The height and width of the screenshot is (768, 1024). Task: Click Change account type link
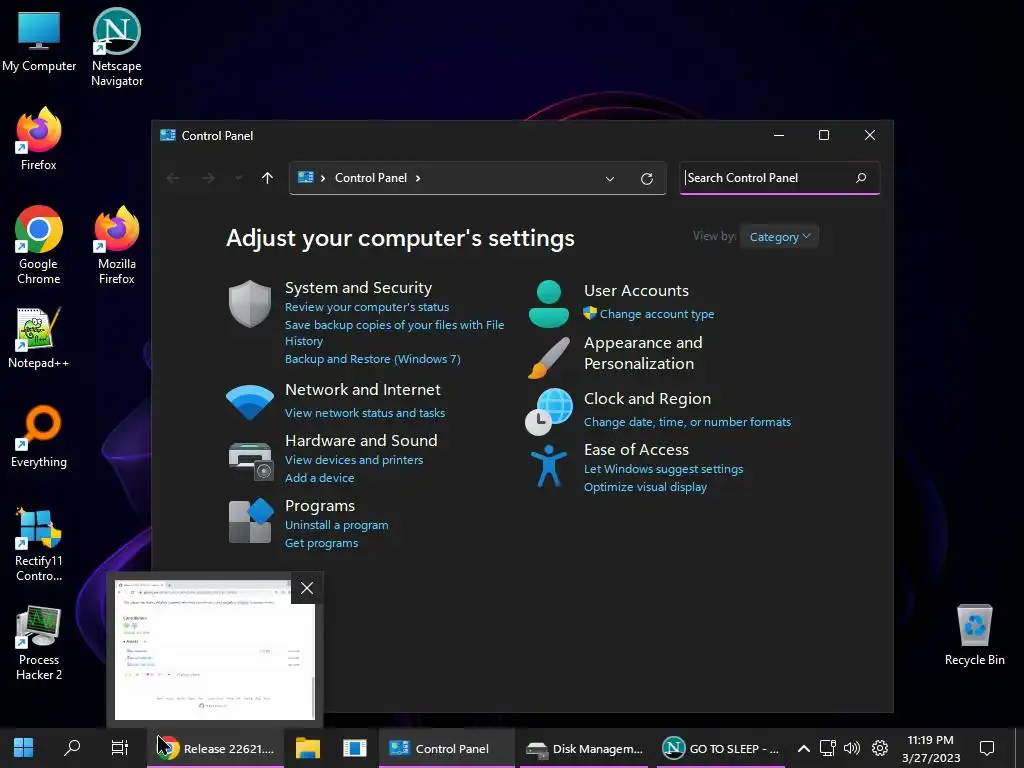tap(656, 314)
